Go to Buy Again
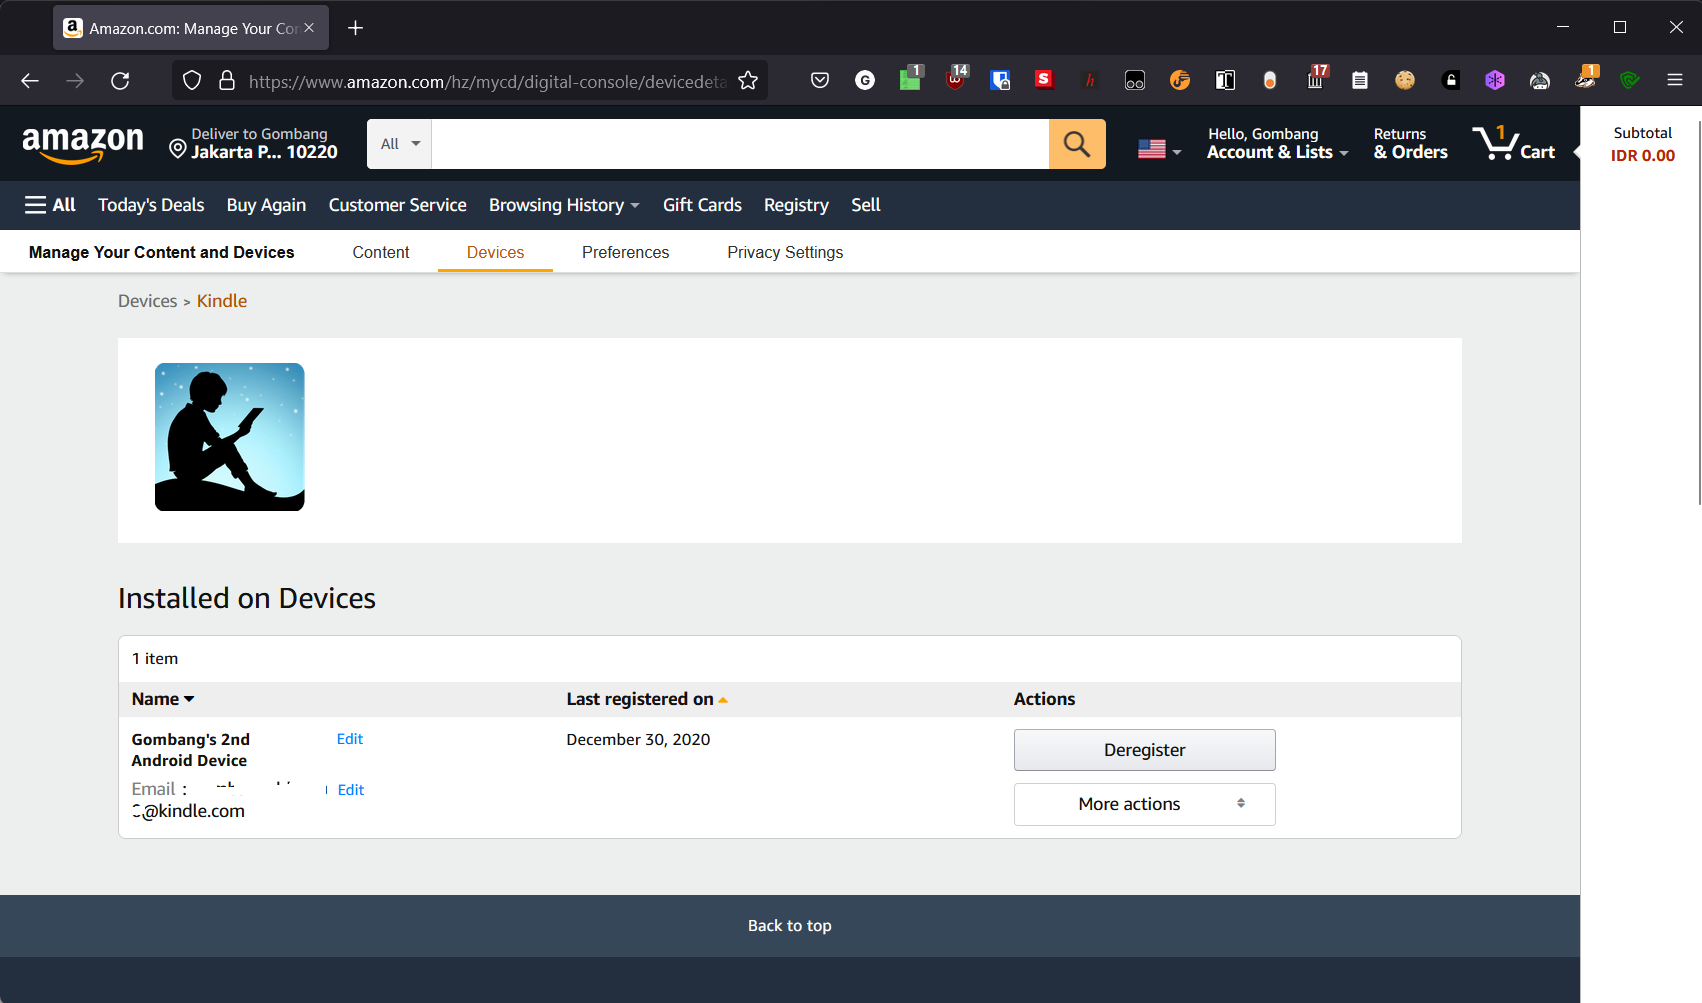 click(x=266, y=205)
